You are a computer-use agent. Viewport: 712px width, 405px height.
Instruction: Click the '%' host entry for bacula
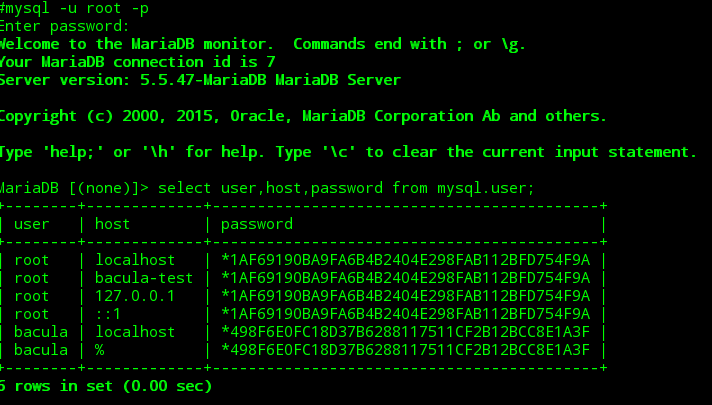pyautogui.click(x=99, y=350)
